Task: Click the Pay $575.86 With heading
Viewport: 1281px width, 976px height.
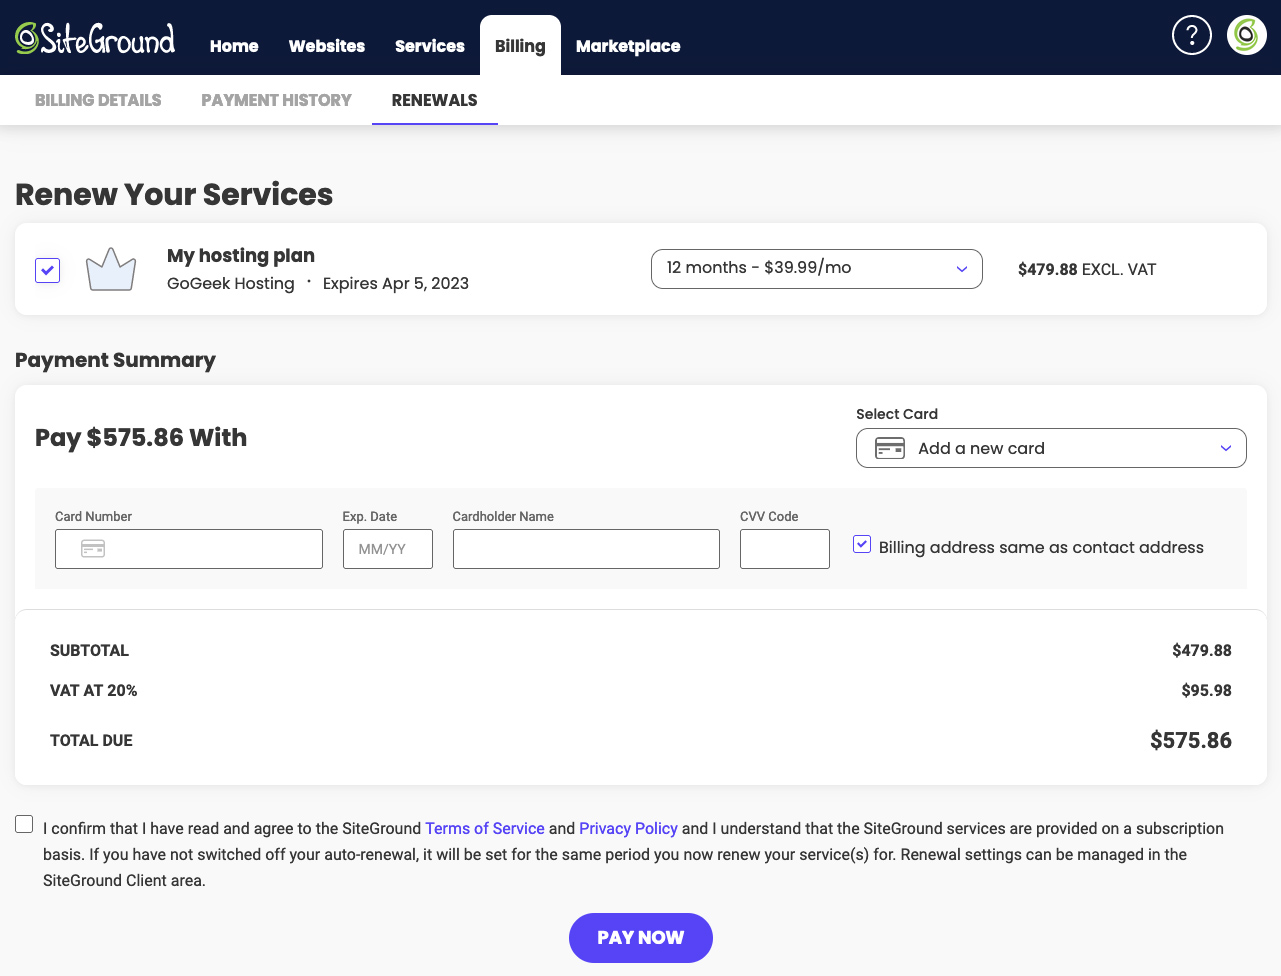Action: pos(141,437)
